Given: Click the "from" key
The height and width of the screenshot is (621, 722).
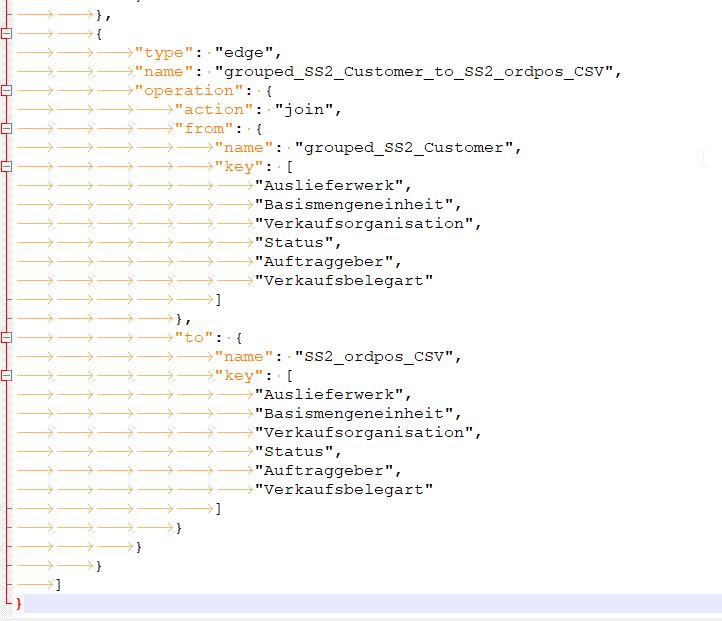Looking at the screenshot, I should click(x=204, y=128).
